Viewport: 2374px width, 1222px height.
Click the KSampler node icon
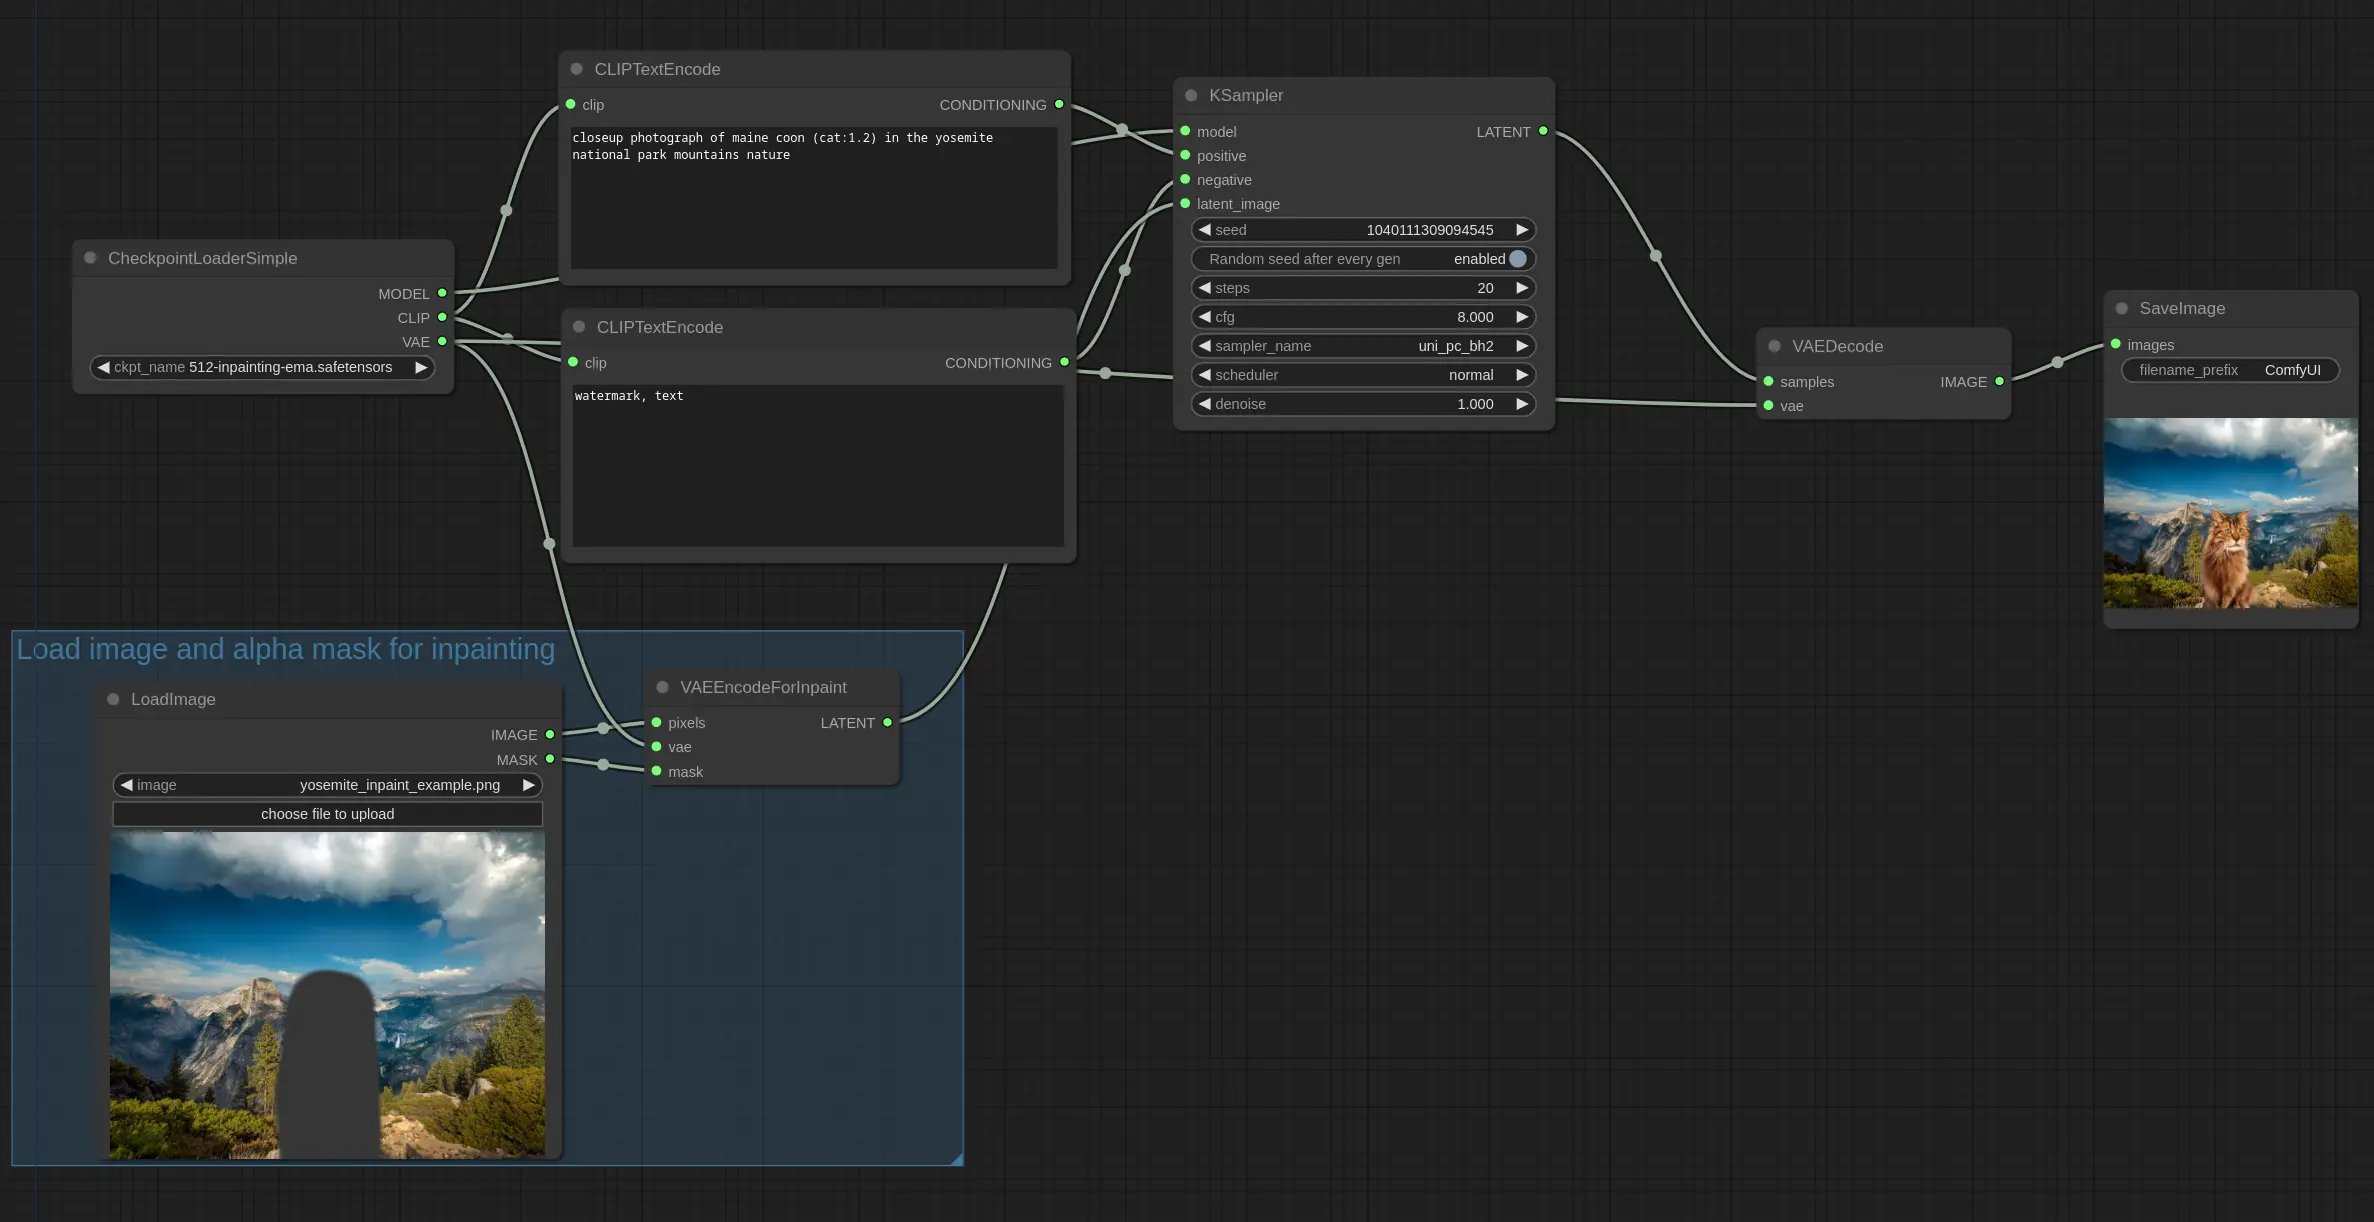pyautogui.click(x=1190, y=97)
